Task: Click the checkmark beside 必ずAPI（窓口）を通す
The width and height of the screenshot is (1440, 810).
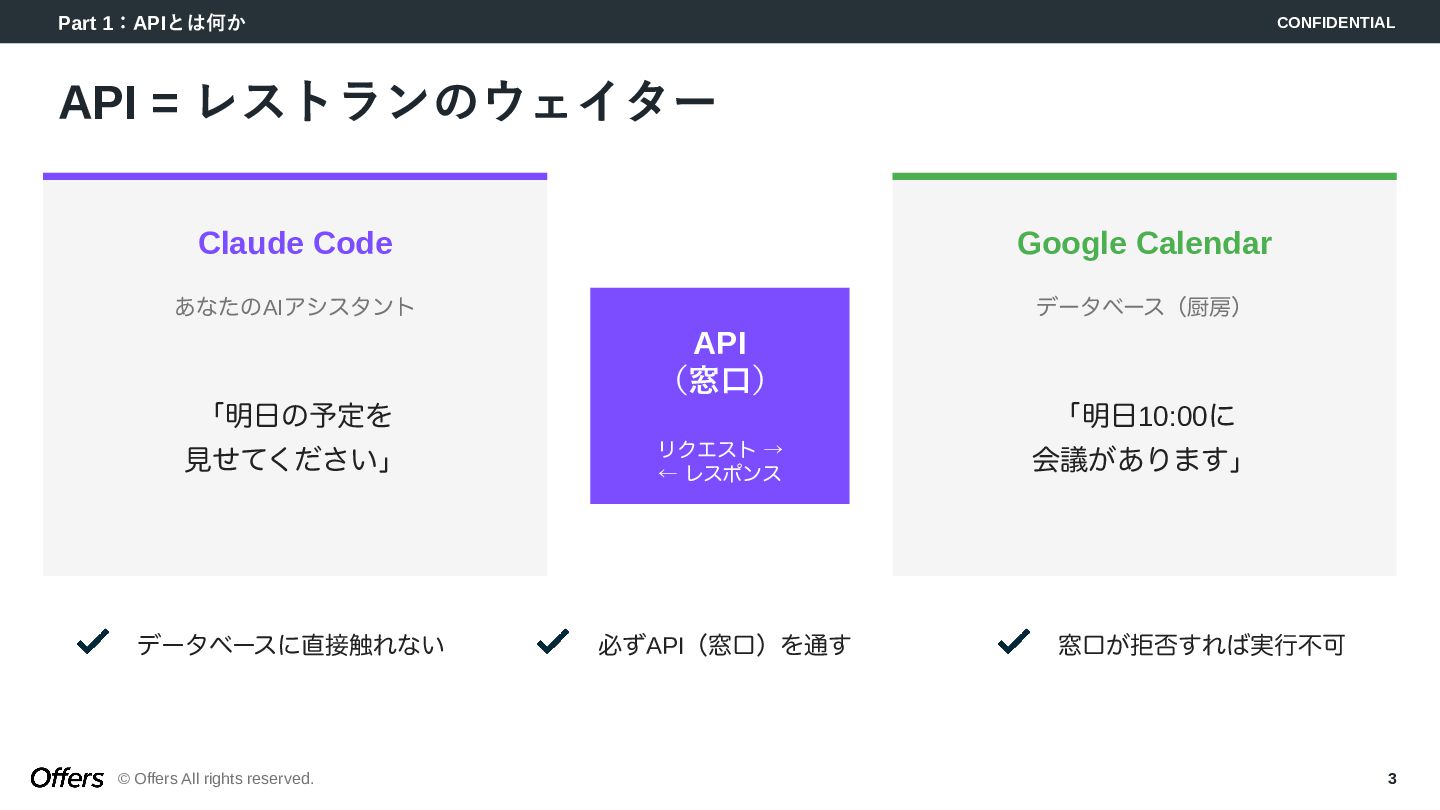Action: point(553,642)
